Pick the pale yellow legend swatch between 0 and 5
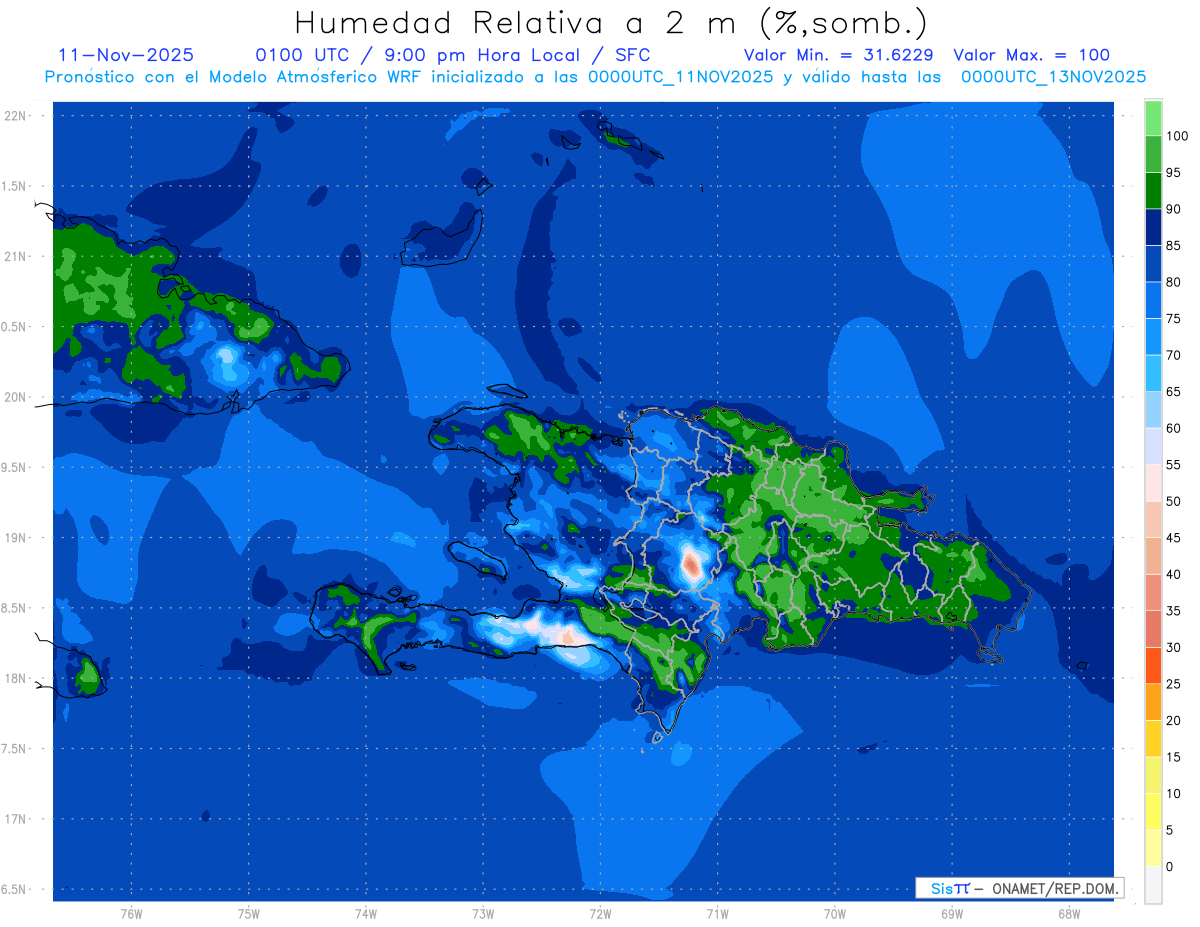1200x927 pixels. 1153,847
